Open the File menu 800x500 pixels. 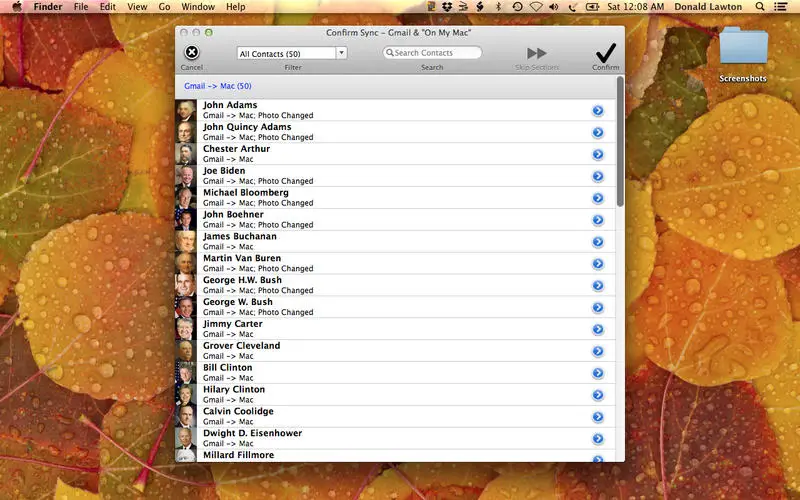point(81,7)
